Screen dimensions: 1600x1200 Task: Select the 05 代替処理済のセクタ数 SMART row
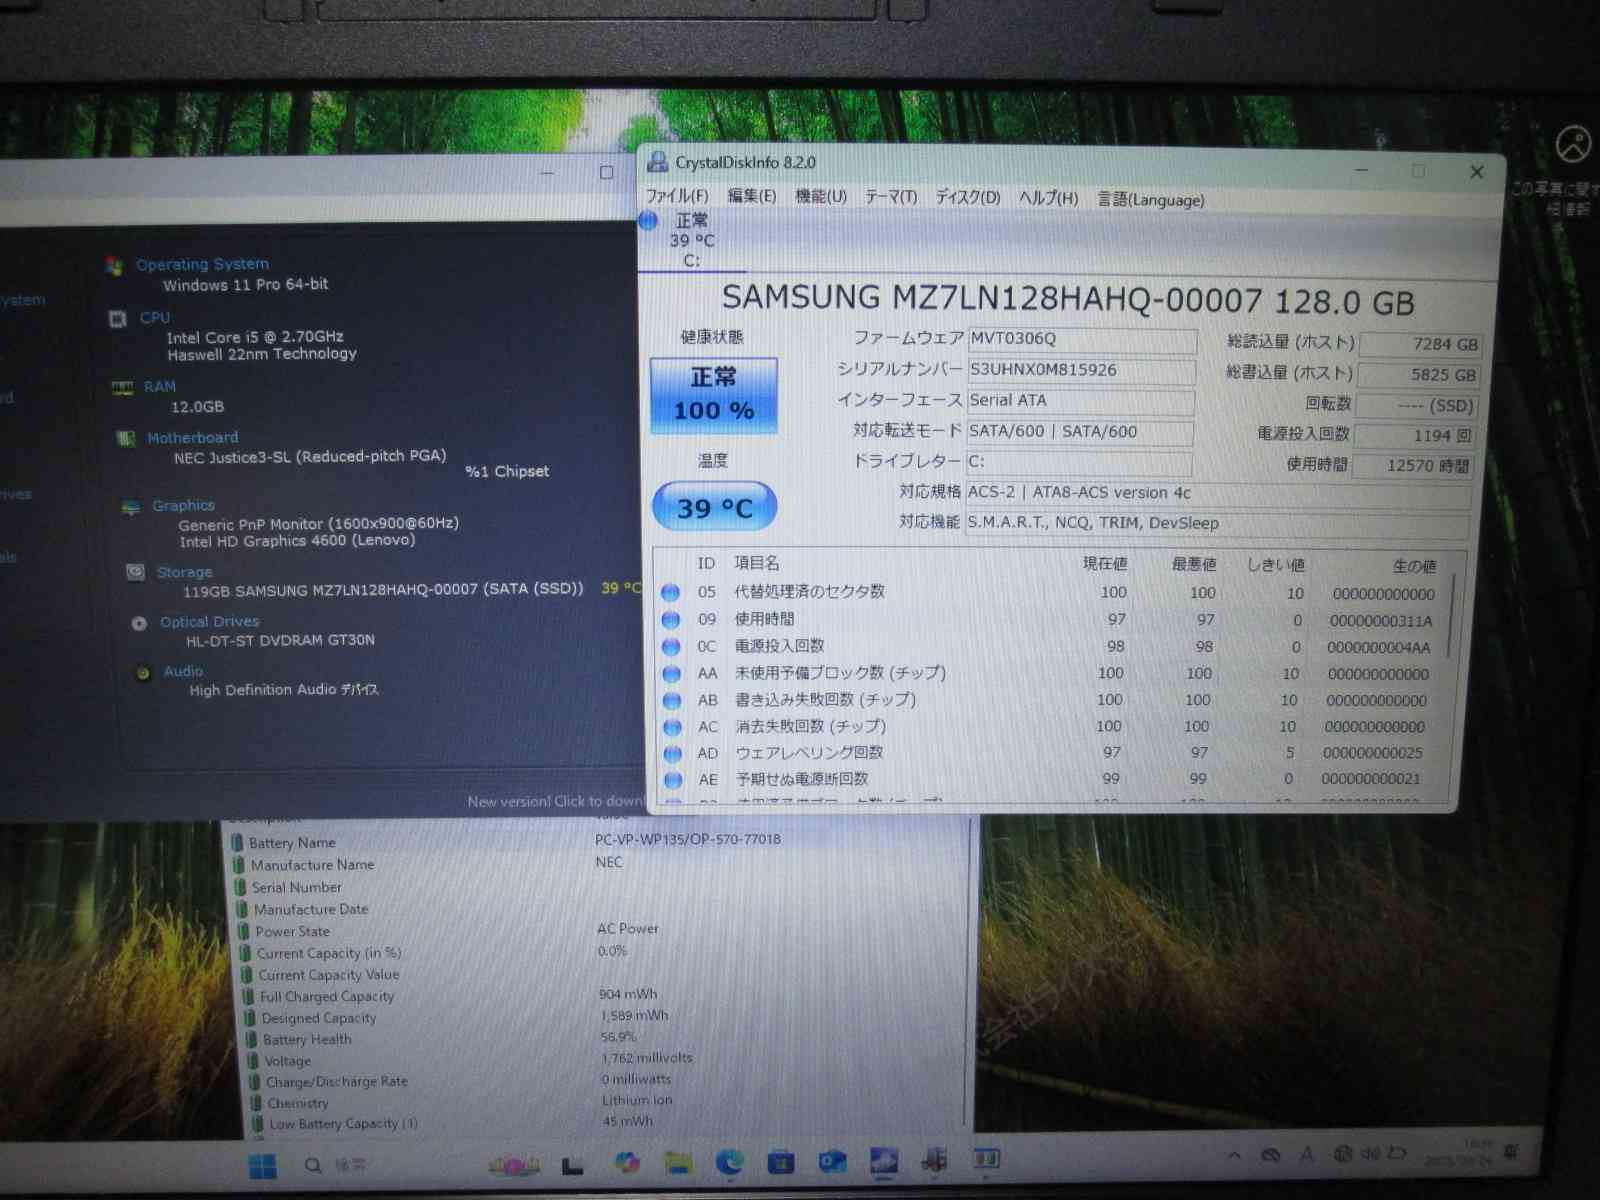tap(809, 591)
